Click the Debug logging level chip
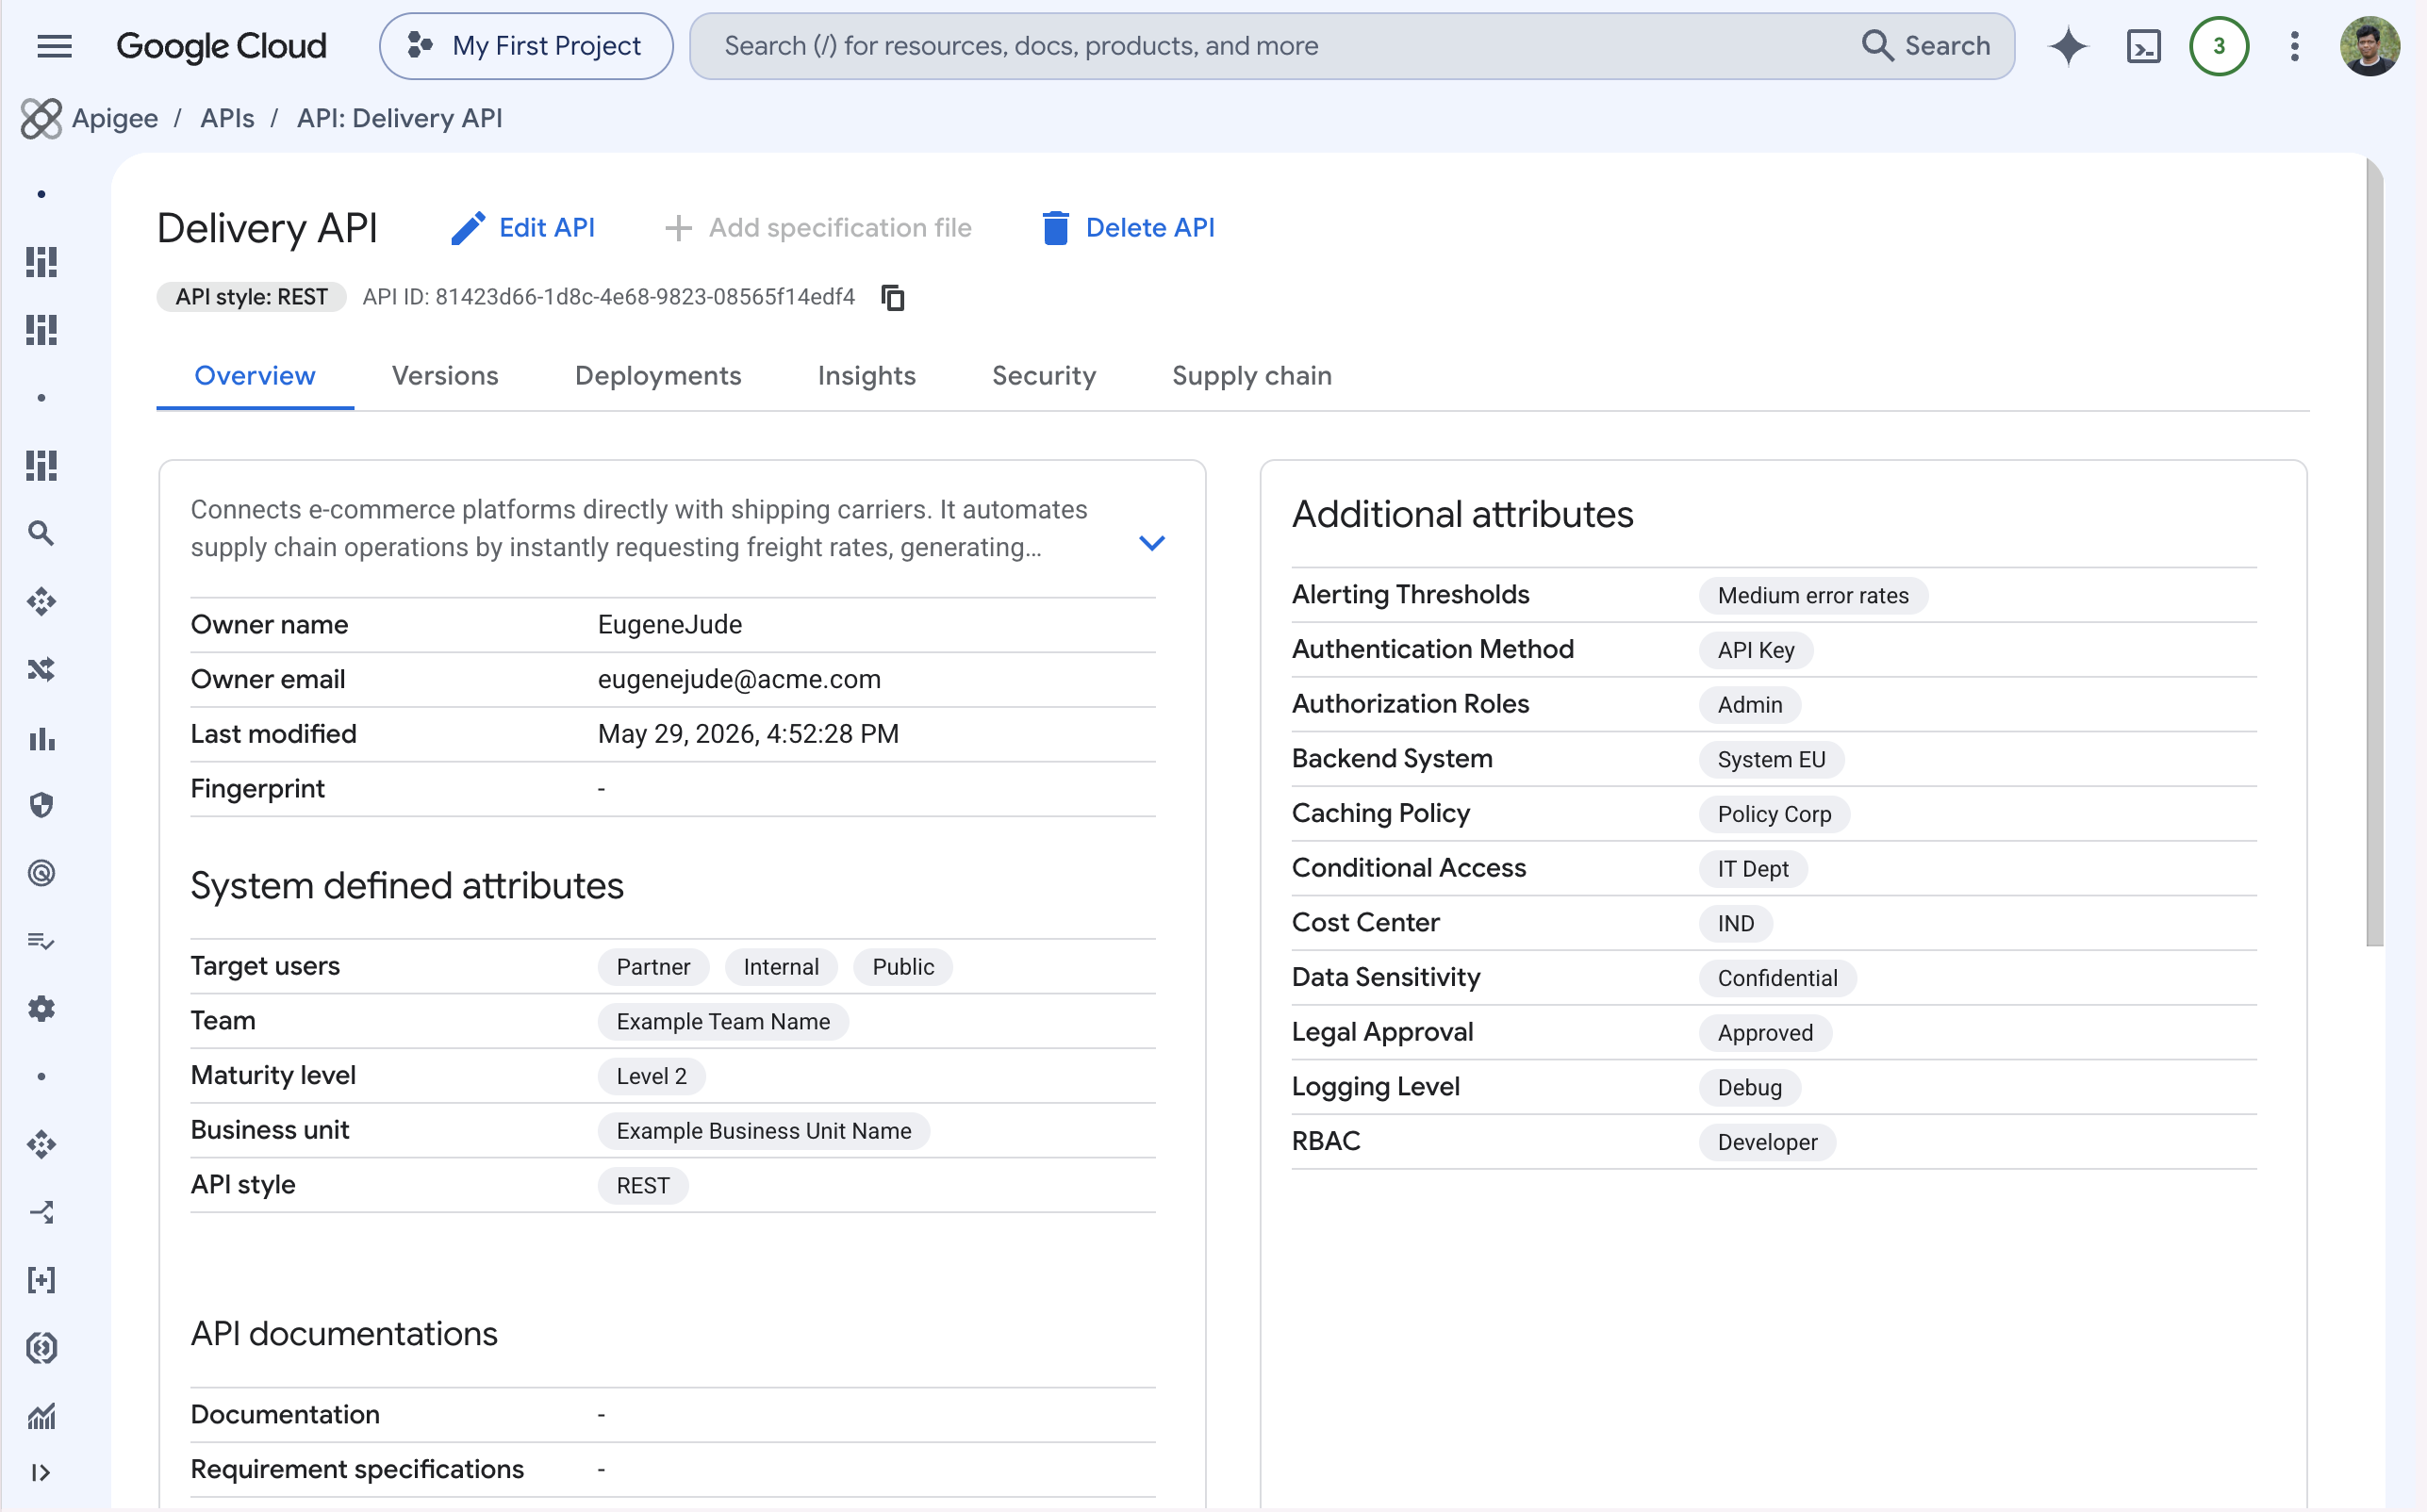This screenshot has width=2427, height=1512. point(1749,1087)
